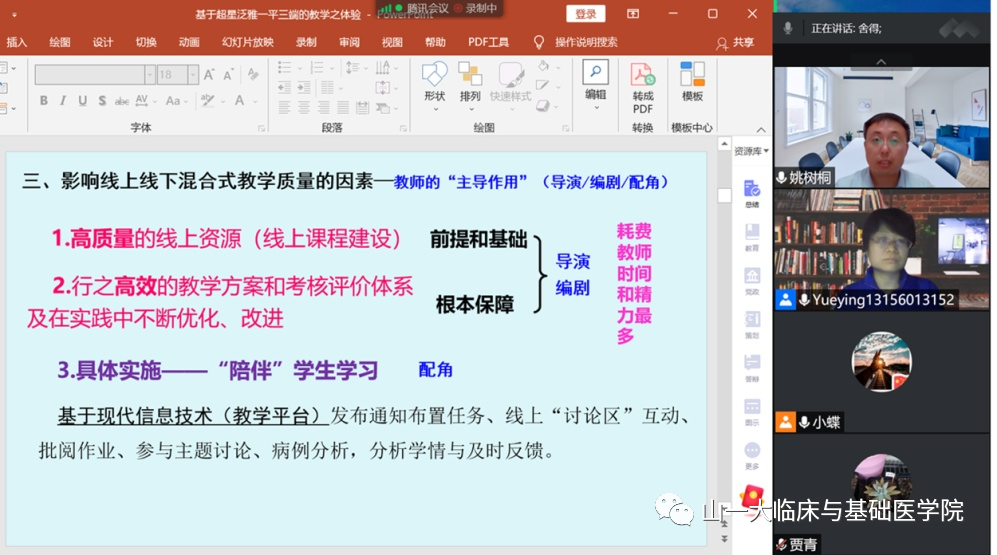Open the 模板 template center icon
The height and width of the screenshot is (555, 997).
[x=692, y=80]
